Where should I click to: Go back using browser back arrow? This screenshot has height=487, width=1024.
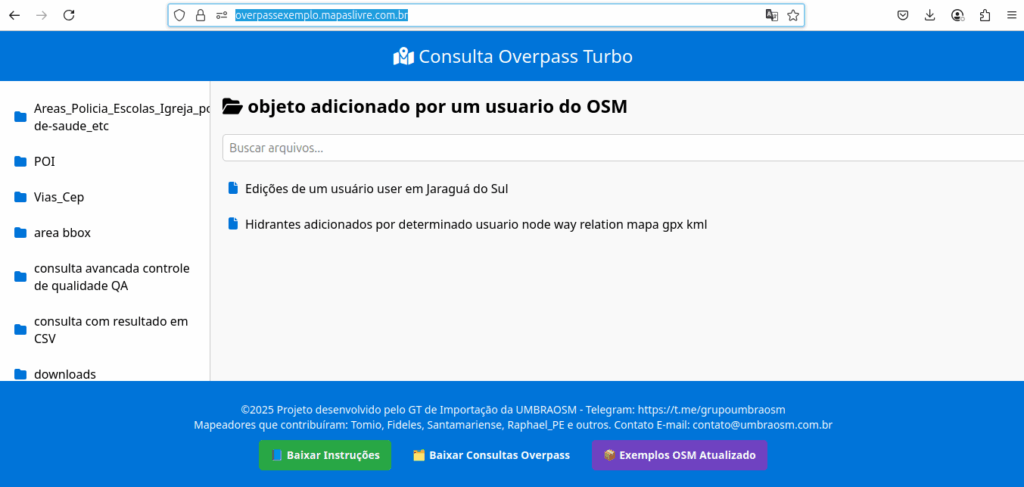coord(14,16)
